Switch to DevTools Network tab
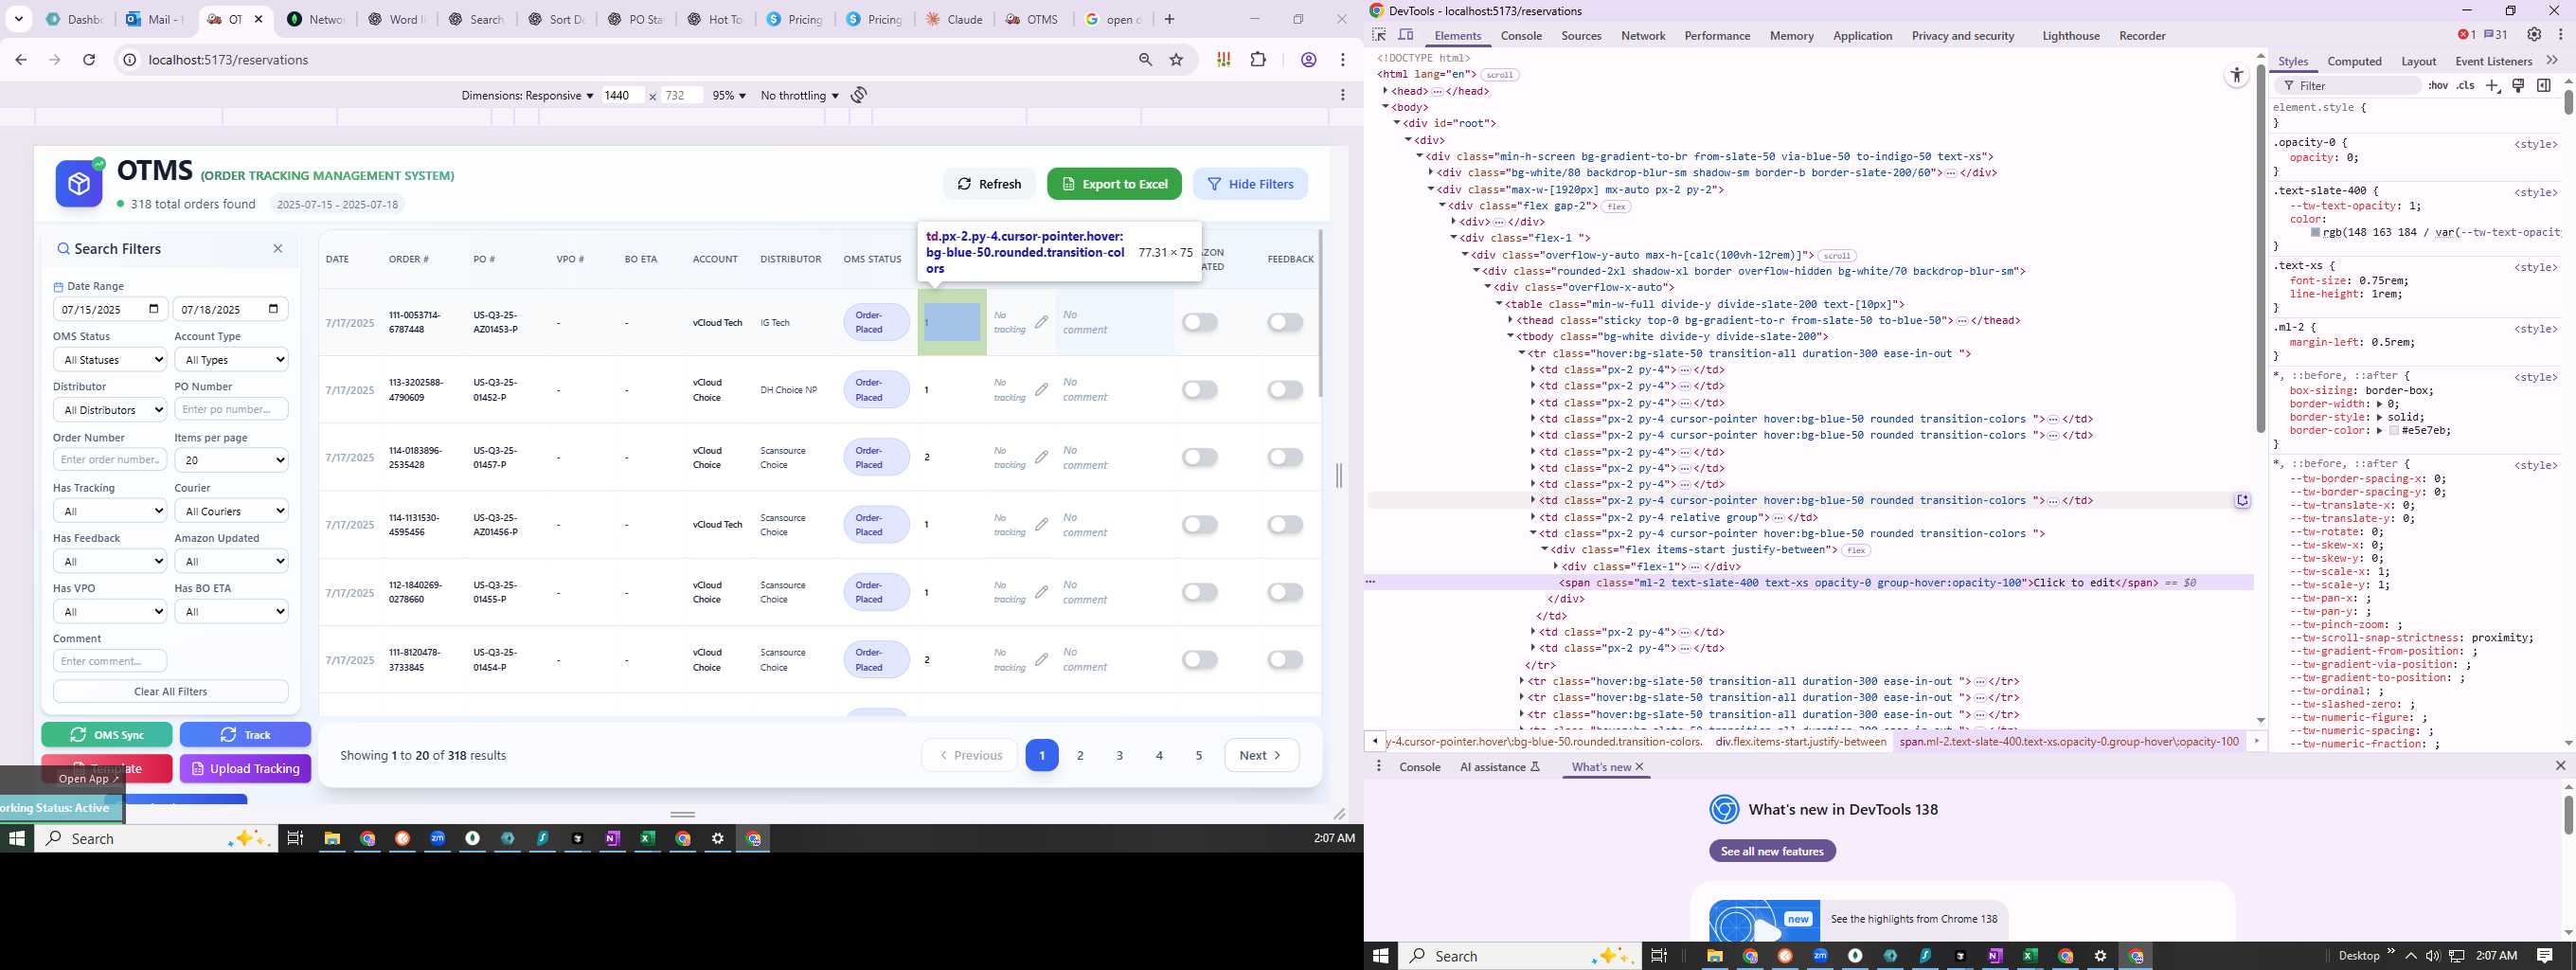Screen dimensions: 2576x970 1643,36
